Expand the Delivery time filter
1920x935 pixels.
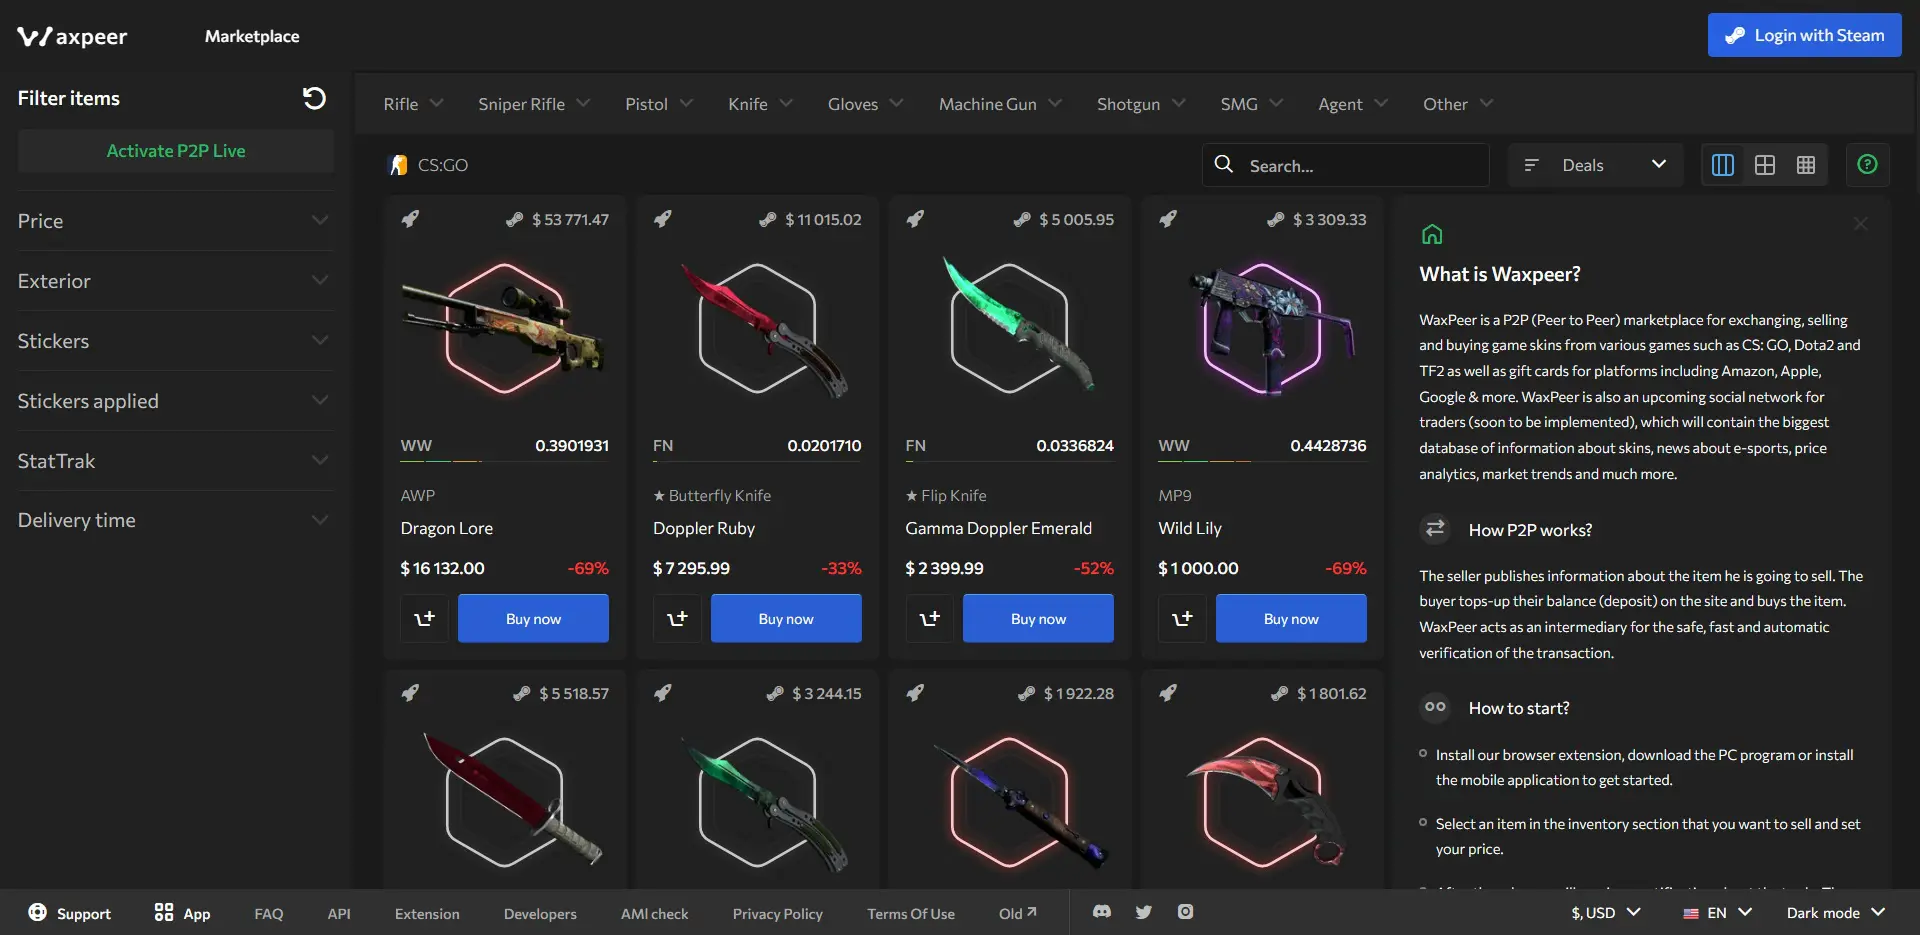174,520
